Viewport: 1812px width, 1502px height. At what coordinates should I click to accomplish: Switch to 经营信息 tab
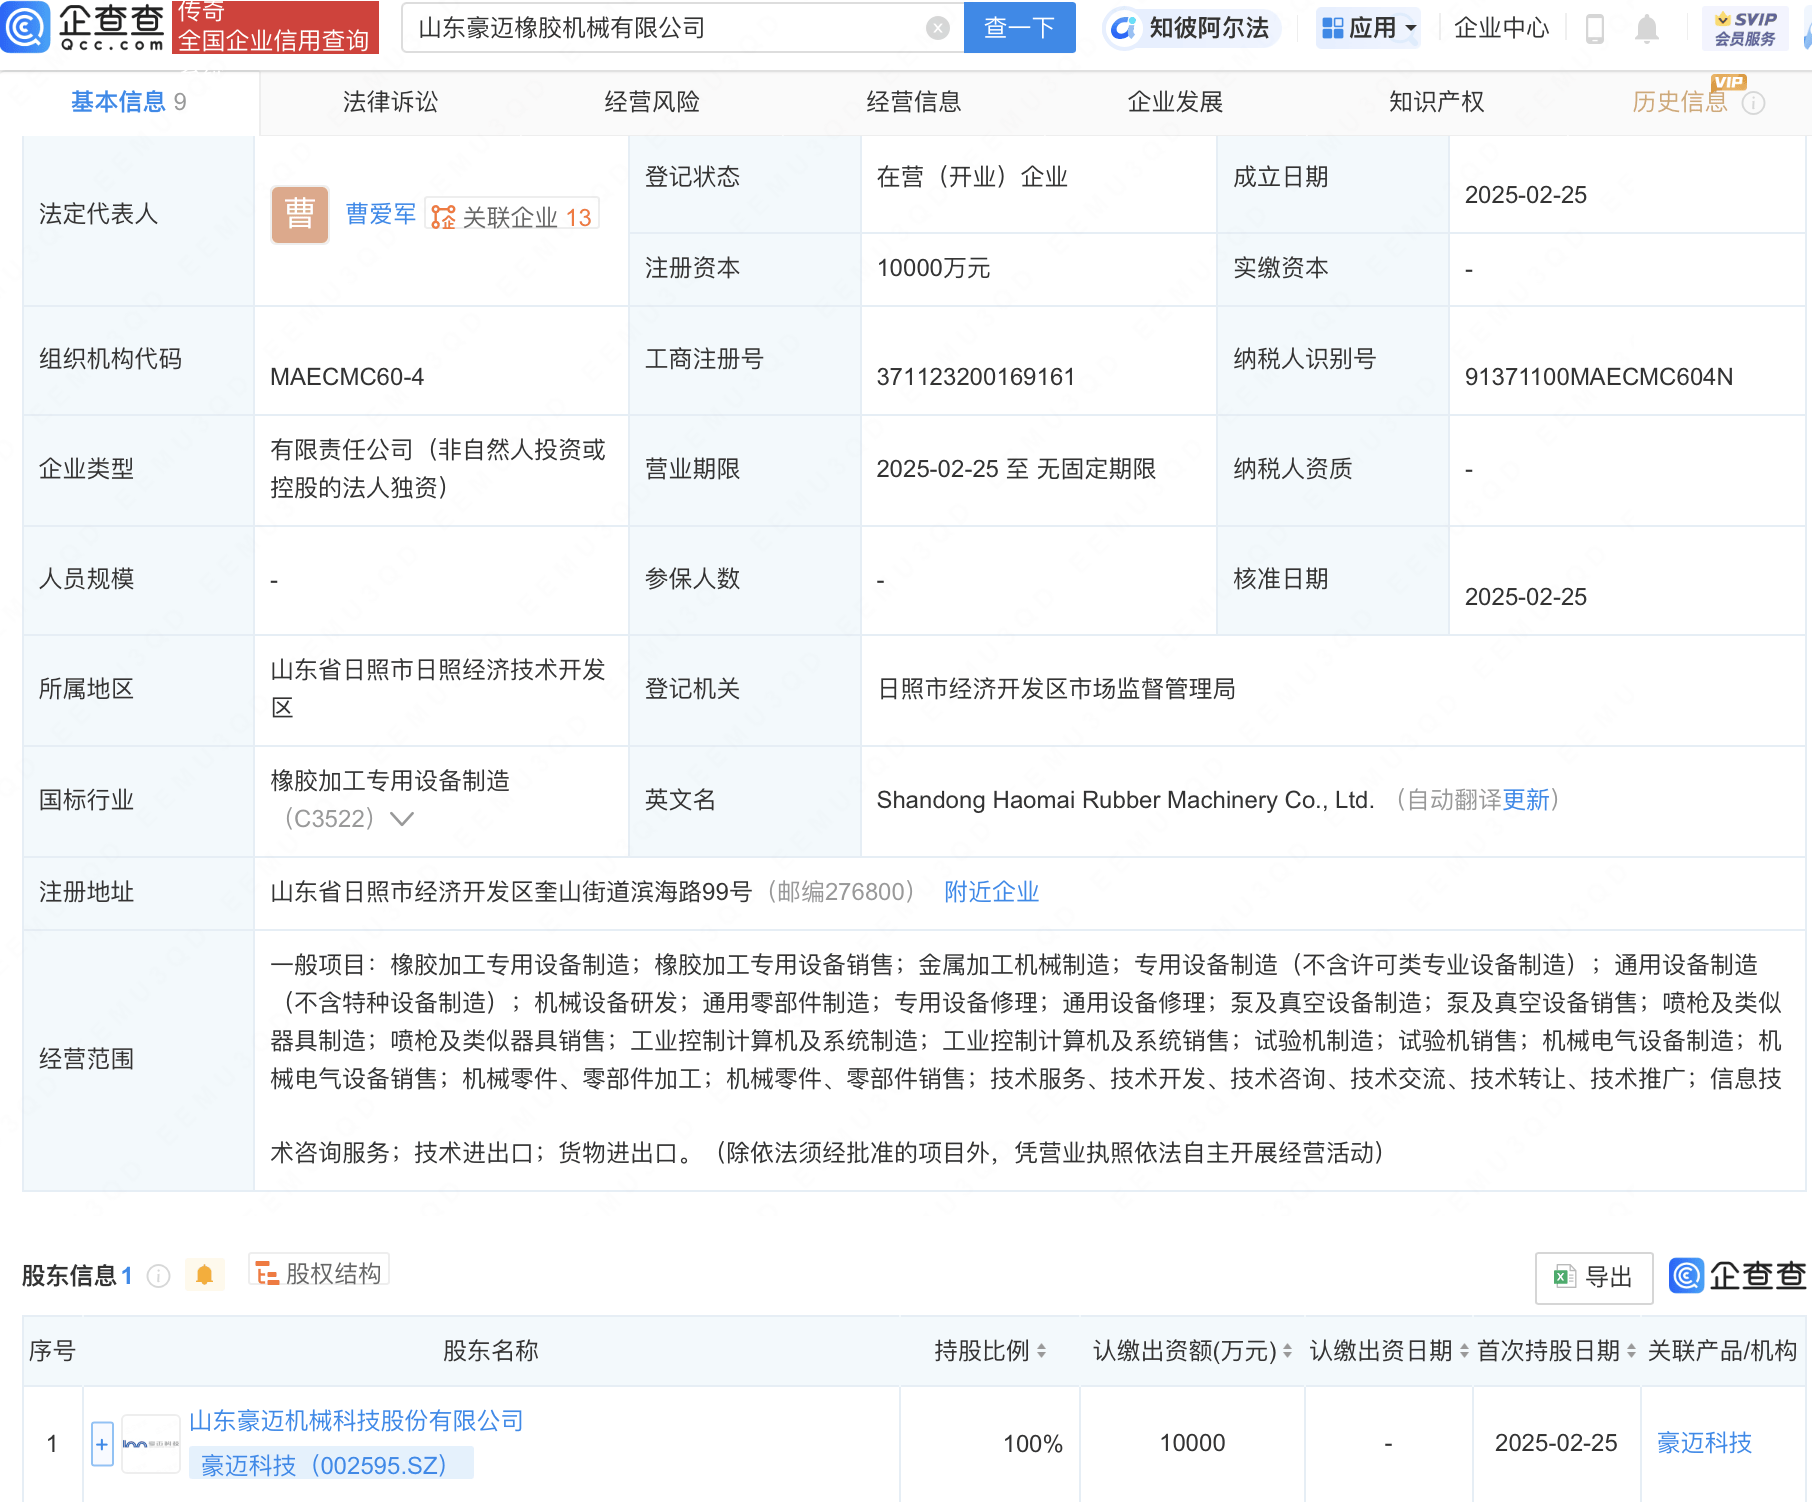click(913, 102)
